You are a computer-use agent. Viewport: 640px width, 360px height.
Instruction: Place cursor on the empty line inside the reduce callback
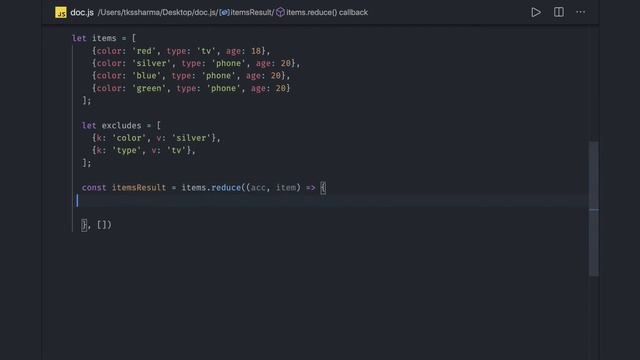click(x=331, y=200)
